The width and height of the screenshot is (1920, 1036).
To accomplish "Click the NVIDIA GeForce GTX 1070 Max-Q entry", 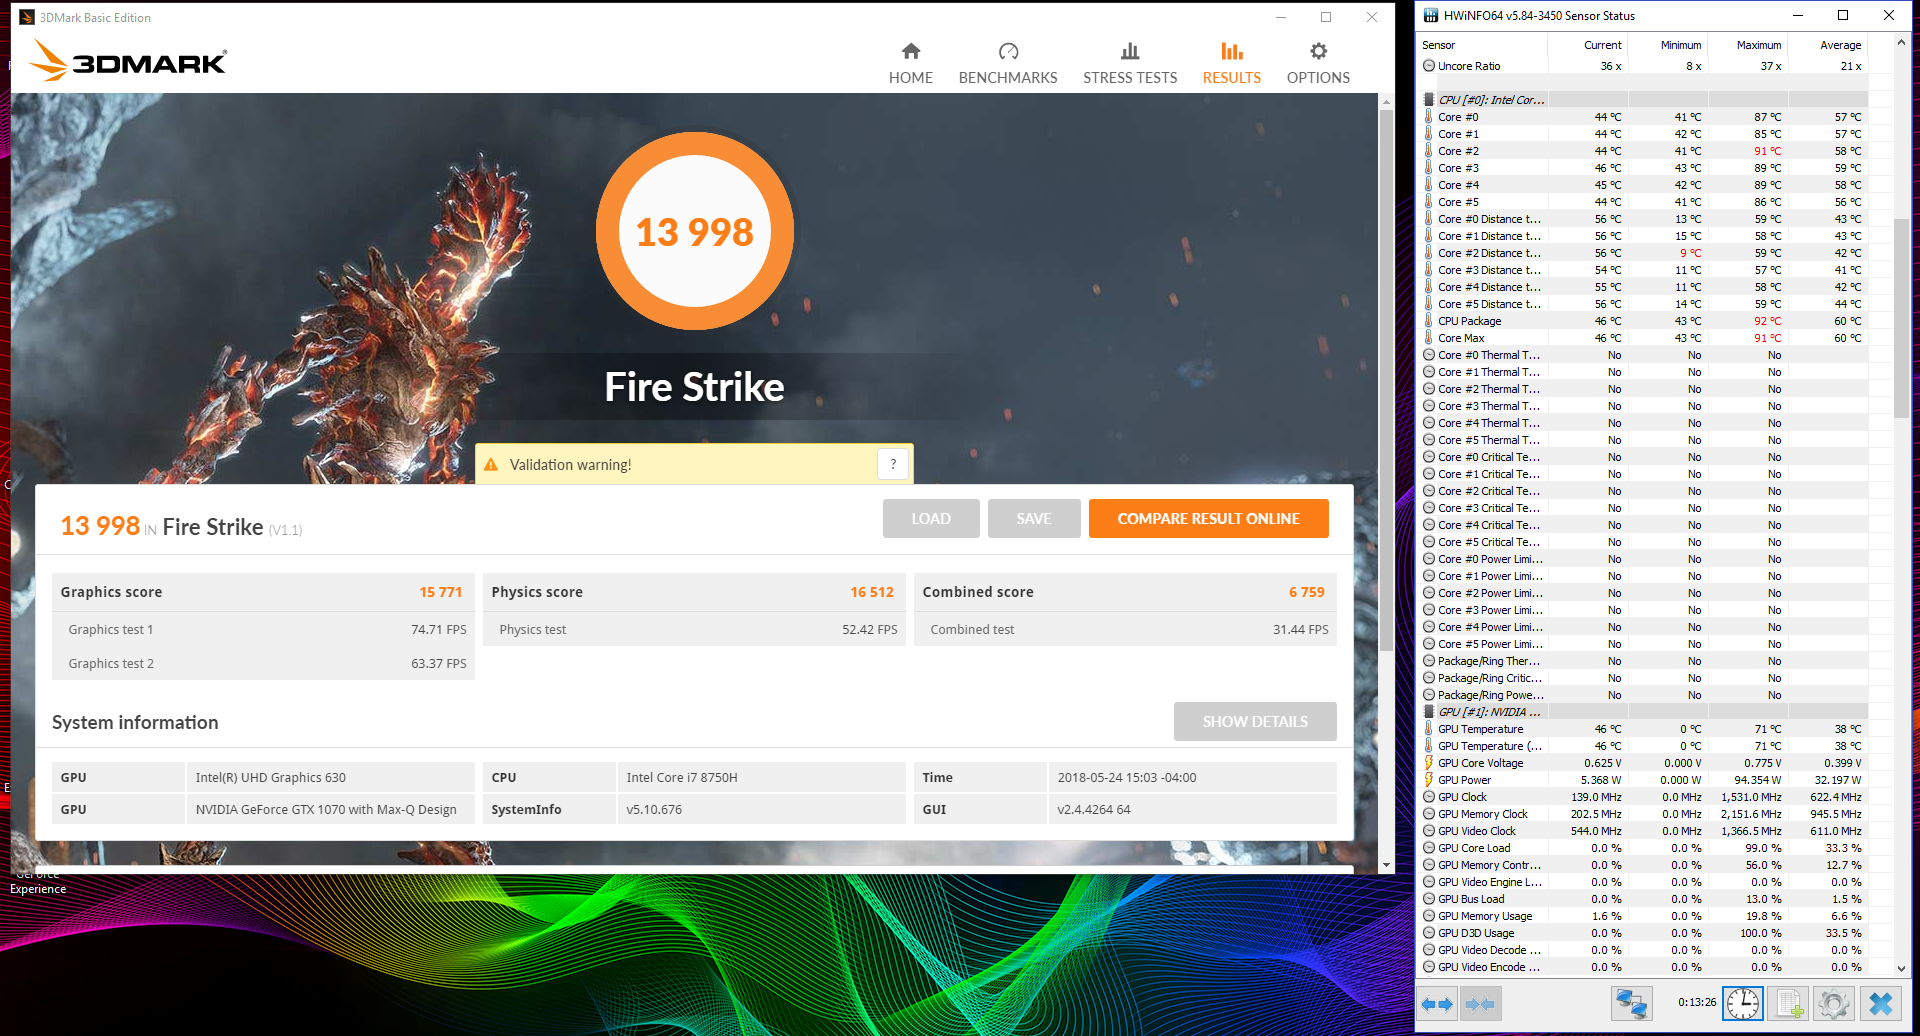I will pyautogui.click(x=326, y=809).
